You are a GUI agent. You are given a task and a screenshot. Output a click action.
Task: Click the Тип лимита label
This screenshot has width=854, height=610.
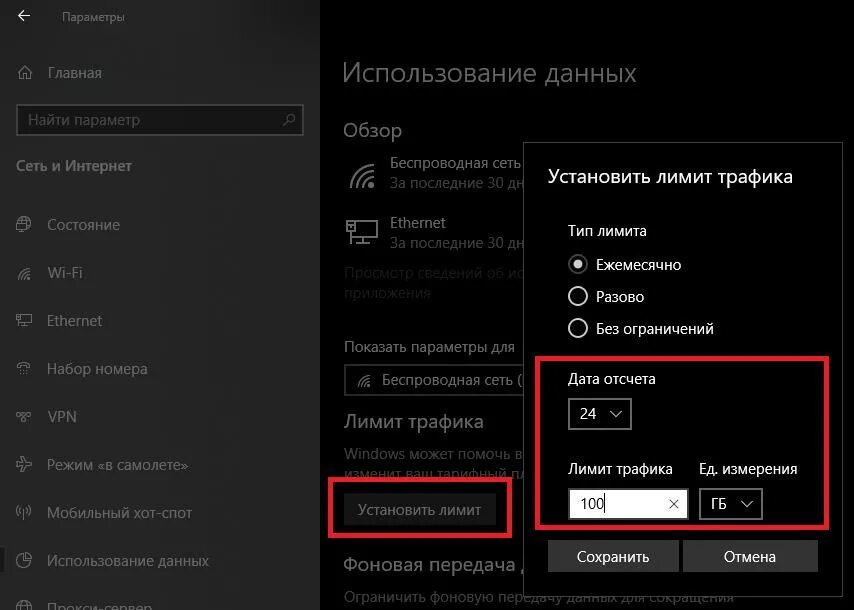point(607,231)
